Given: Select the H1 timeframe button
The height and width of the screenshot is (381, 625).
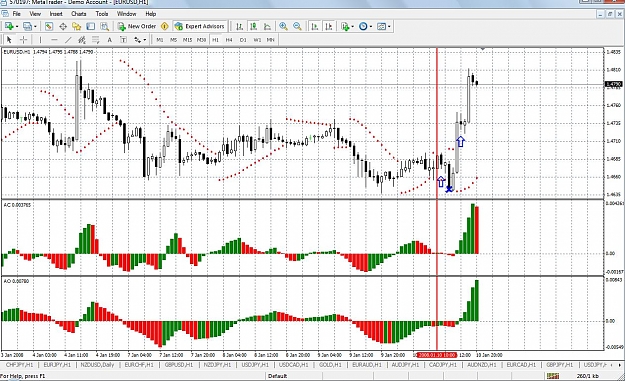Looking at the screenshot, I should pos(215,40).
